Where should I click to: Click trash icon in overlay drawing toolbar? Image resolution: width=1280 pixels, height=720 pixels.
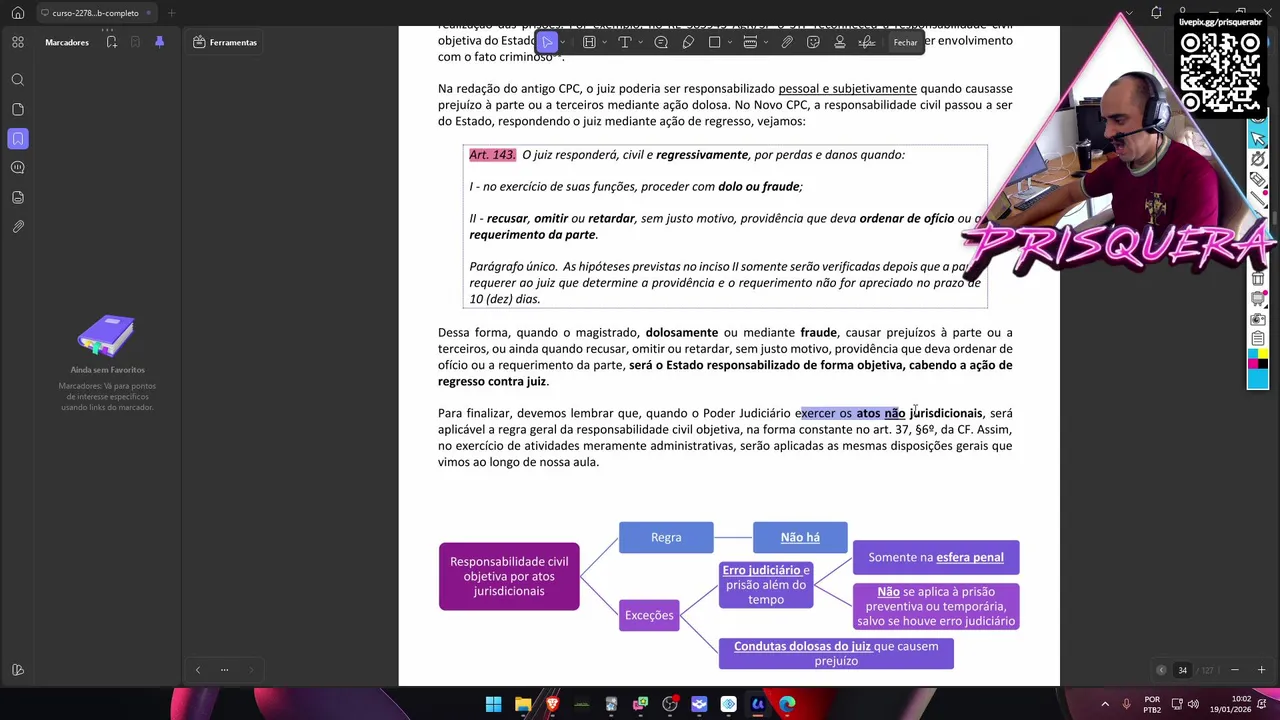click(x=1258, y=279)
